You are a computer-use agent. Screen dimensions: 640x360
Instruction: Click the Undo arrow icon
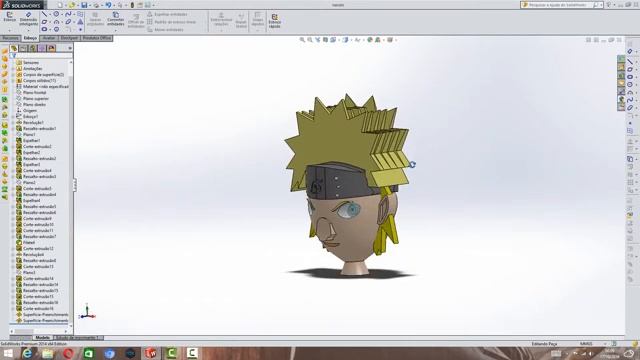pos(108,5)
